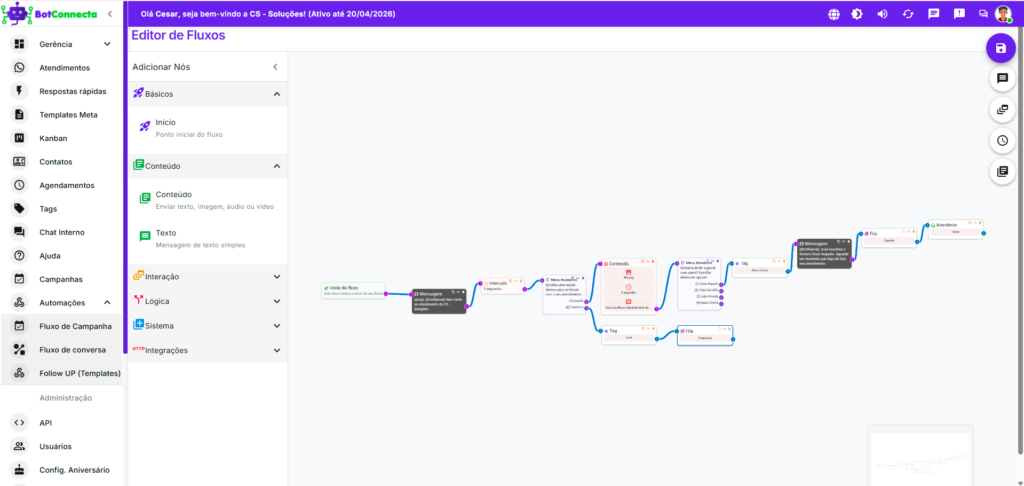Viewport: 1024px width, 486px height.
Task: Mute notification sound speaker icon
Action: tap(882, 14)
